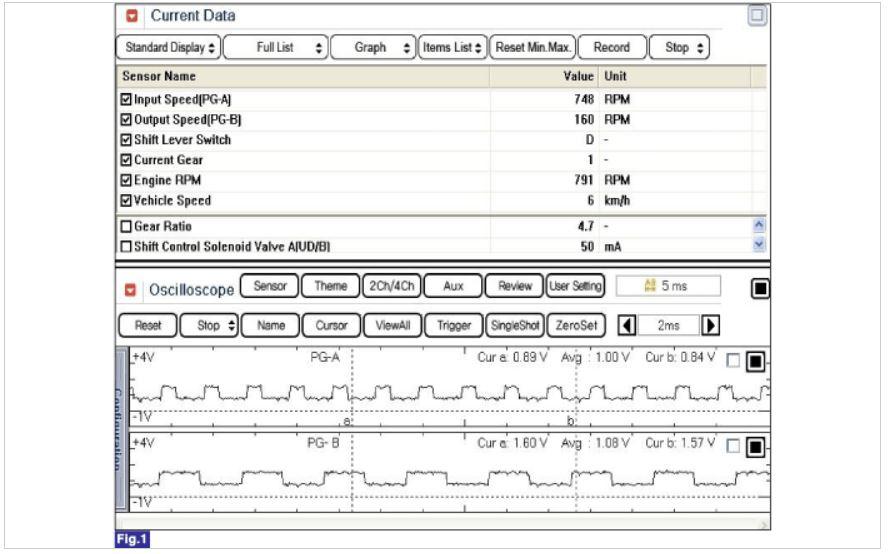Uncheck Output Speed[PG-B] checkbox
The image size is (891, 554).
click(x=126, y=120)
